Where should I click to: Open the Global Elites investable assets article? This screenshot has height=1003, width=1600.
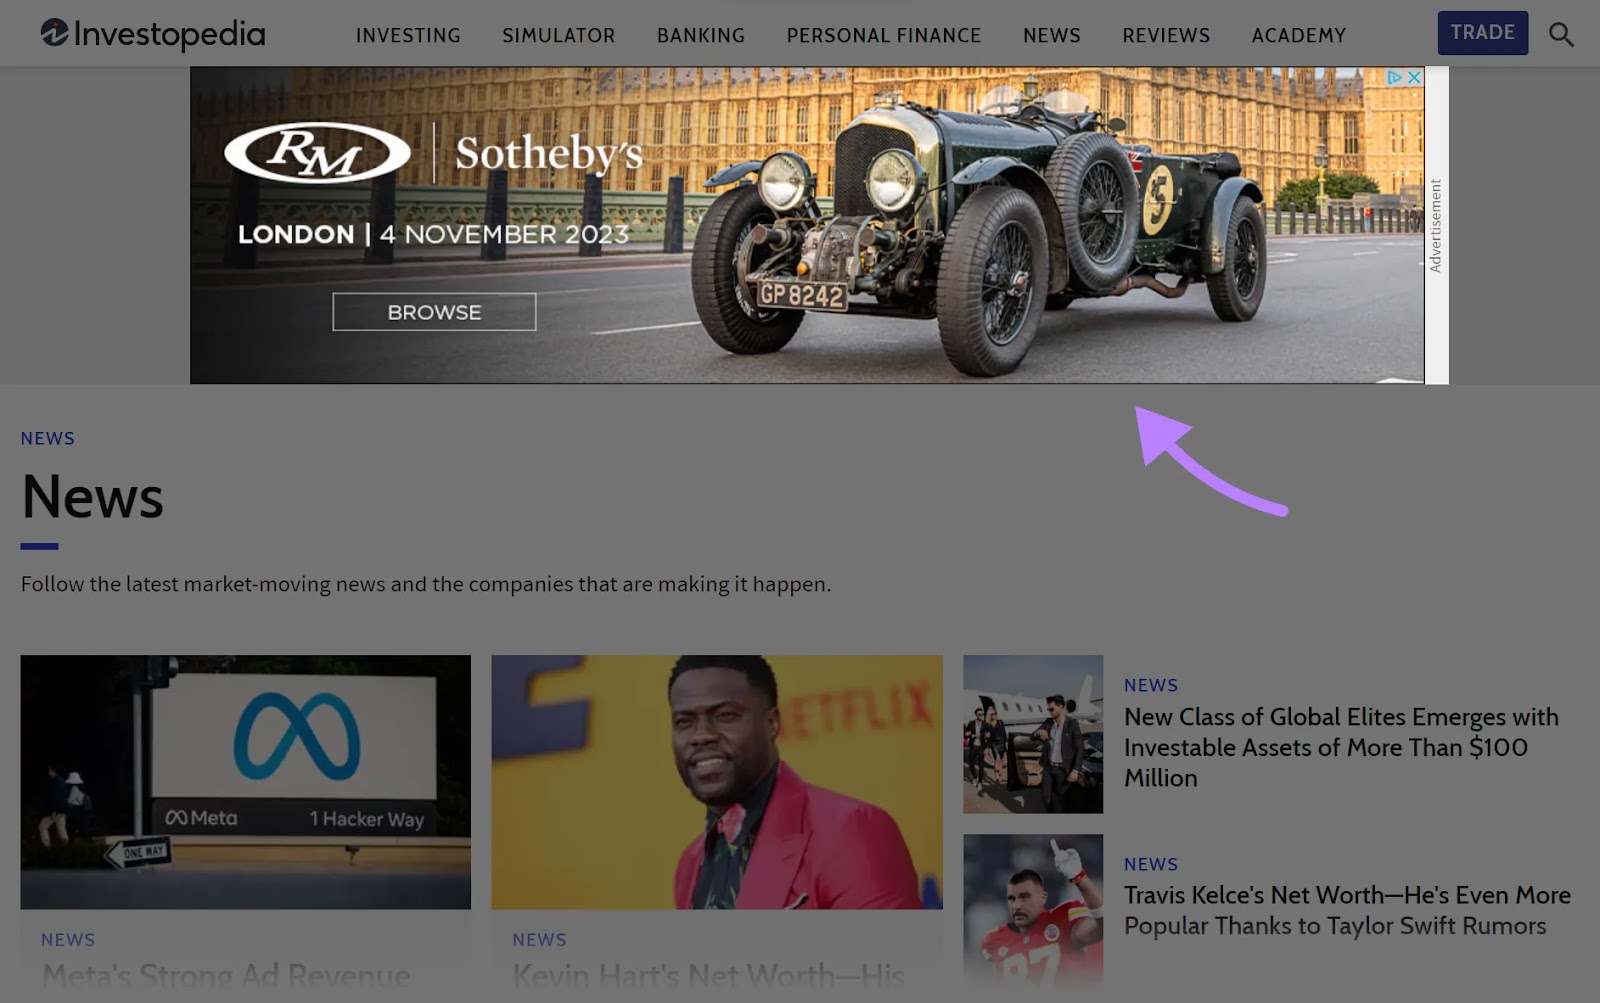point(1341,747)
